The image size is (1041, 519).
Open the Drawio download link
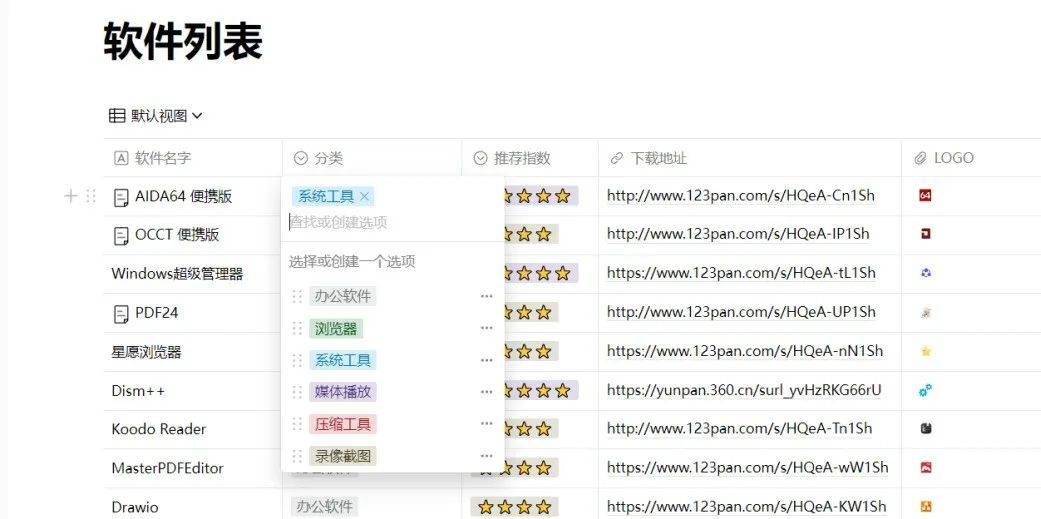coord(746,506)
